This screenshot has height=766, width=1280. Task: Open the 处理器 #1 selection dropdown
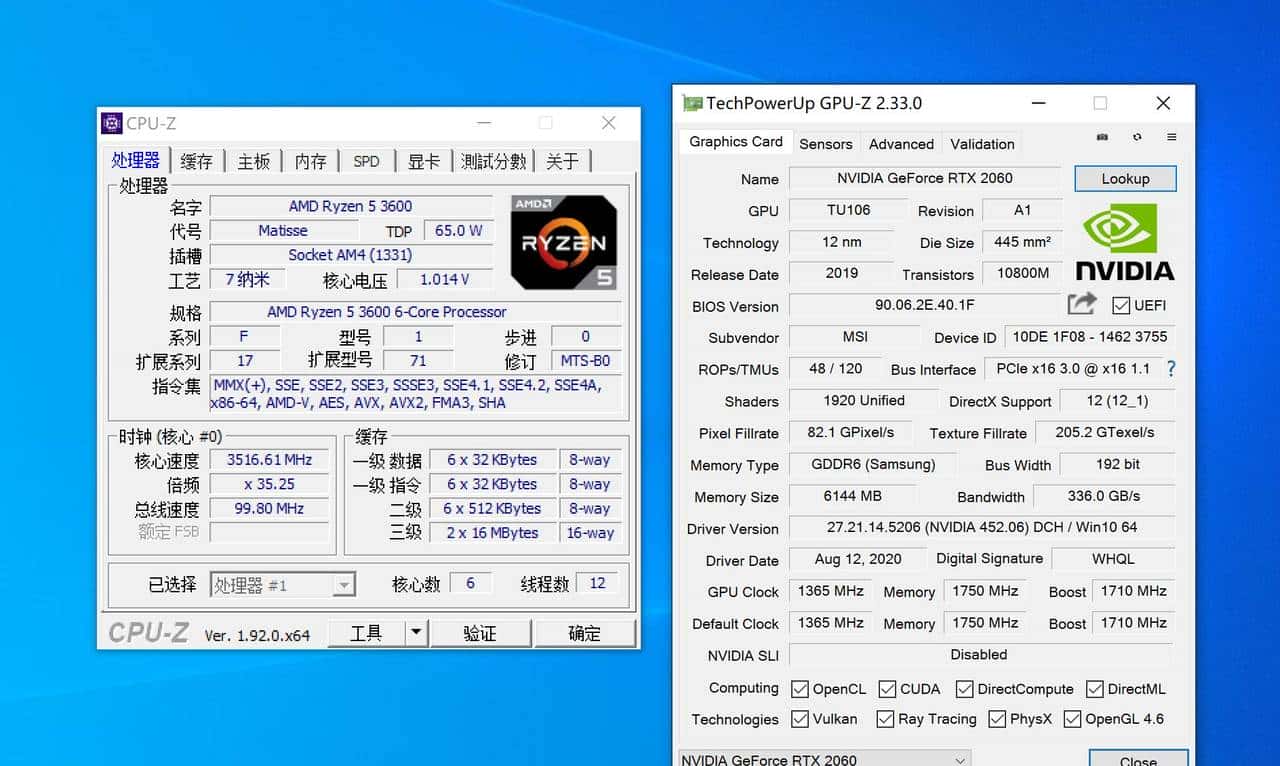[x=344, y=584]
